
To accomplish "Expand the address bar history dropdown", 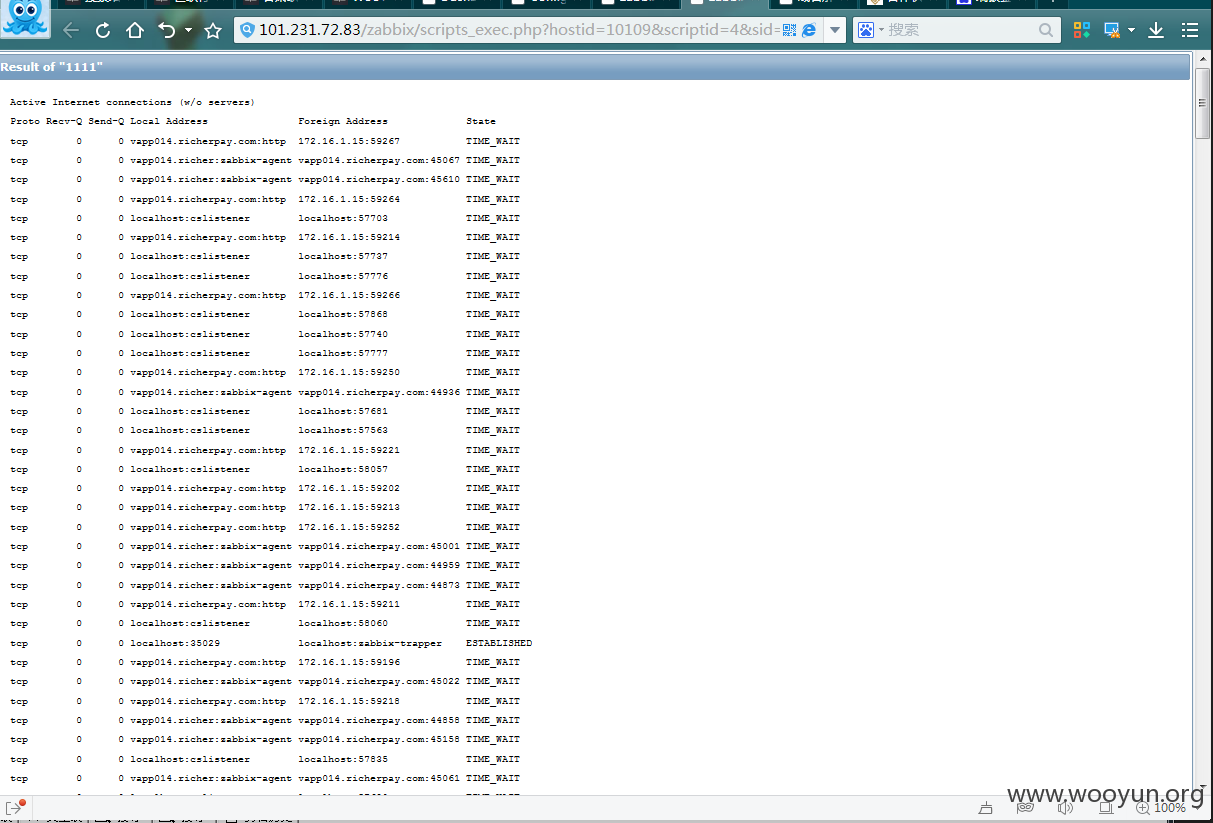I will [x=835, y=30].
